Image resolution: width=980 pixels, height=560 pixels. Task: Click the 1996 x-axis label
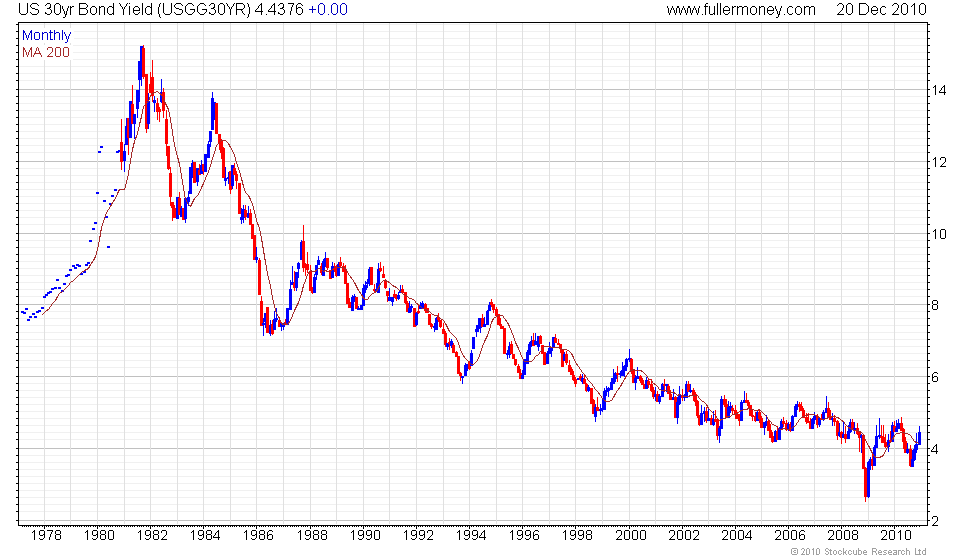(524, 535)
